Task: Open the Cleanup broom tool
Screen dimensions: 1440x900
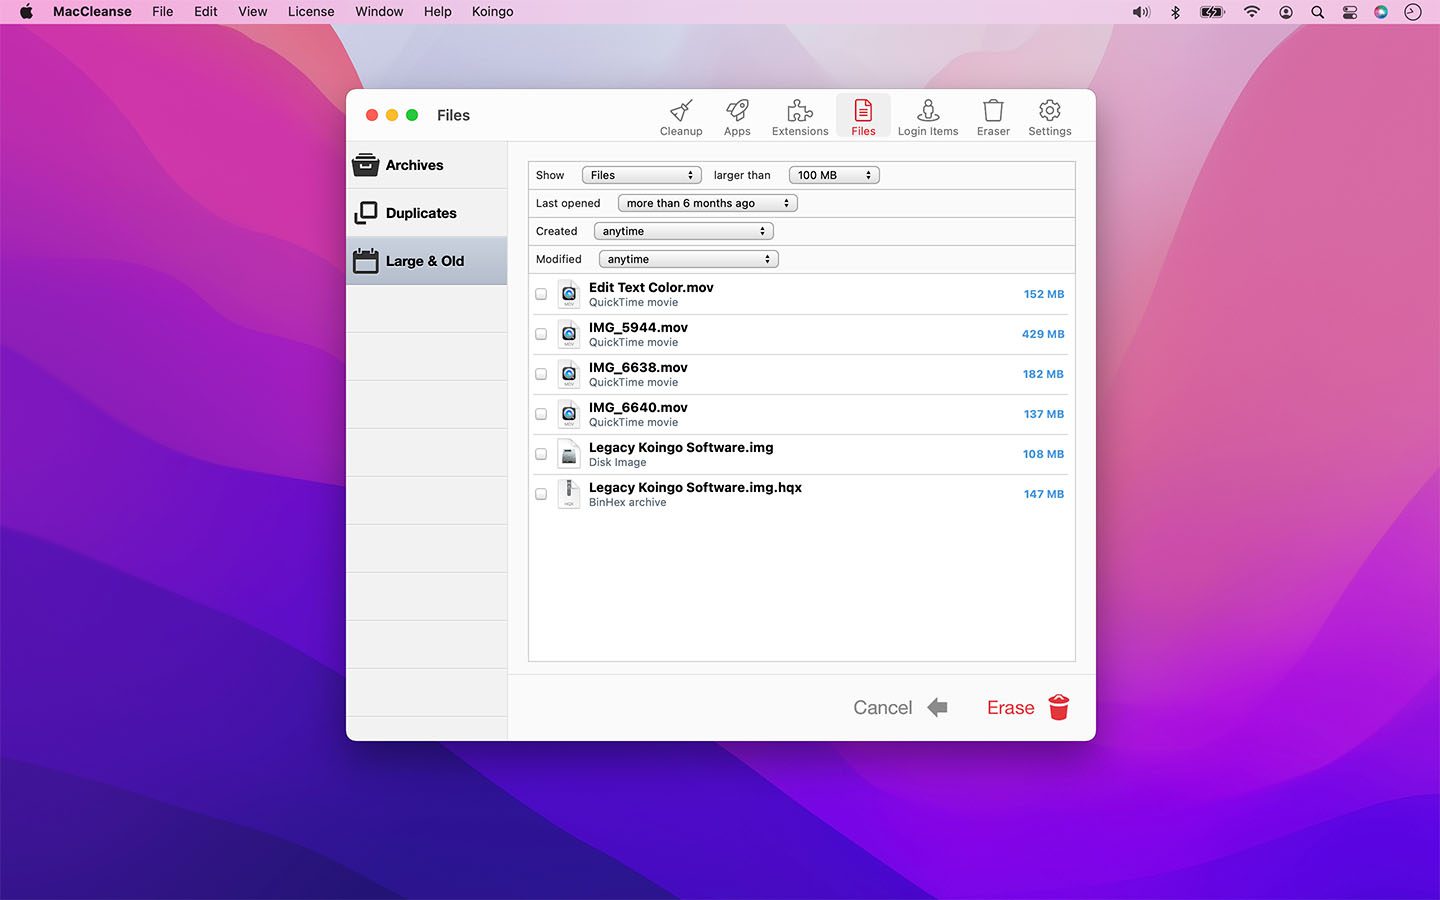Action: coord(681,117)
